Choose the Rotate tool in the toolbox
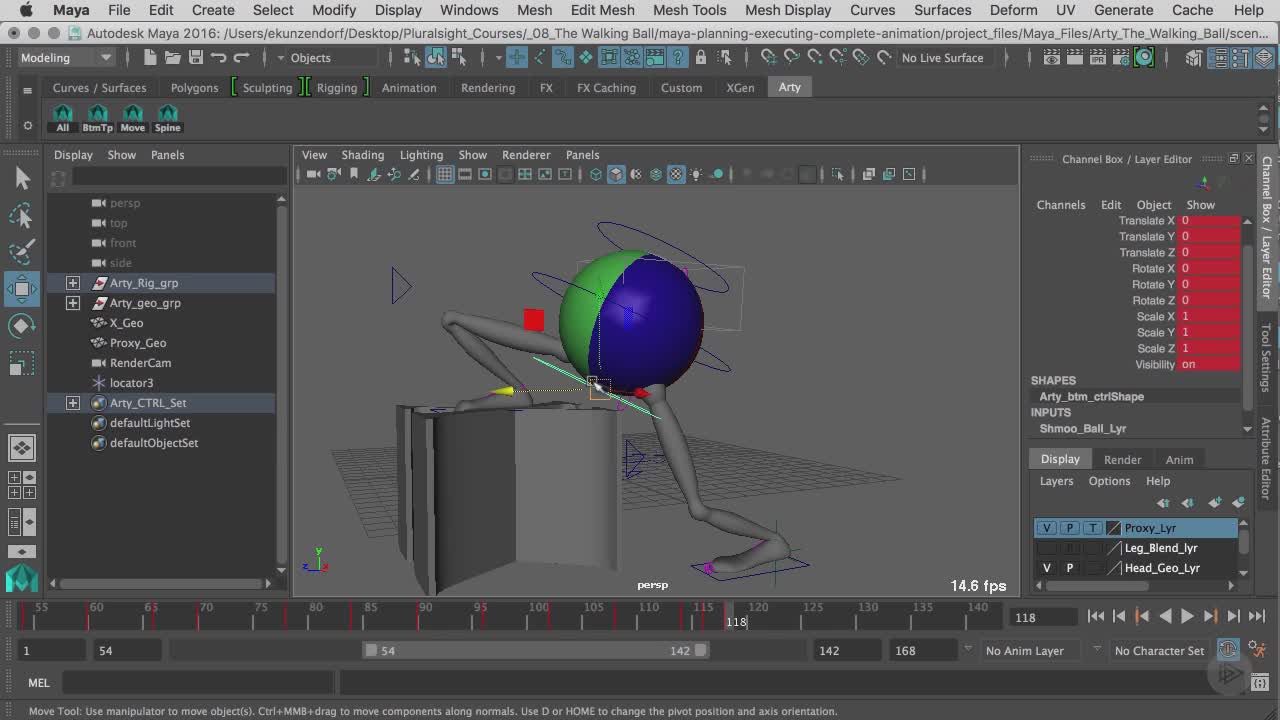 point(22,326)
